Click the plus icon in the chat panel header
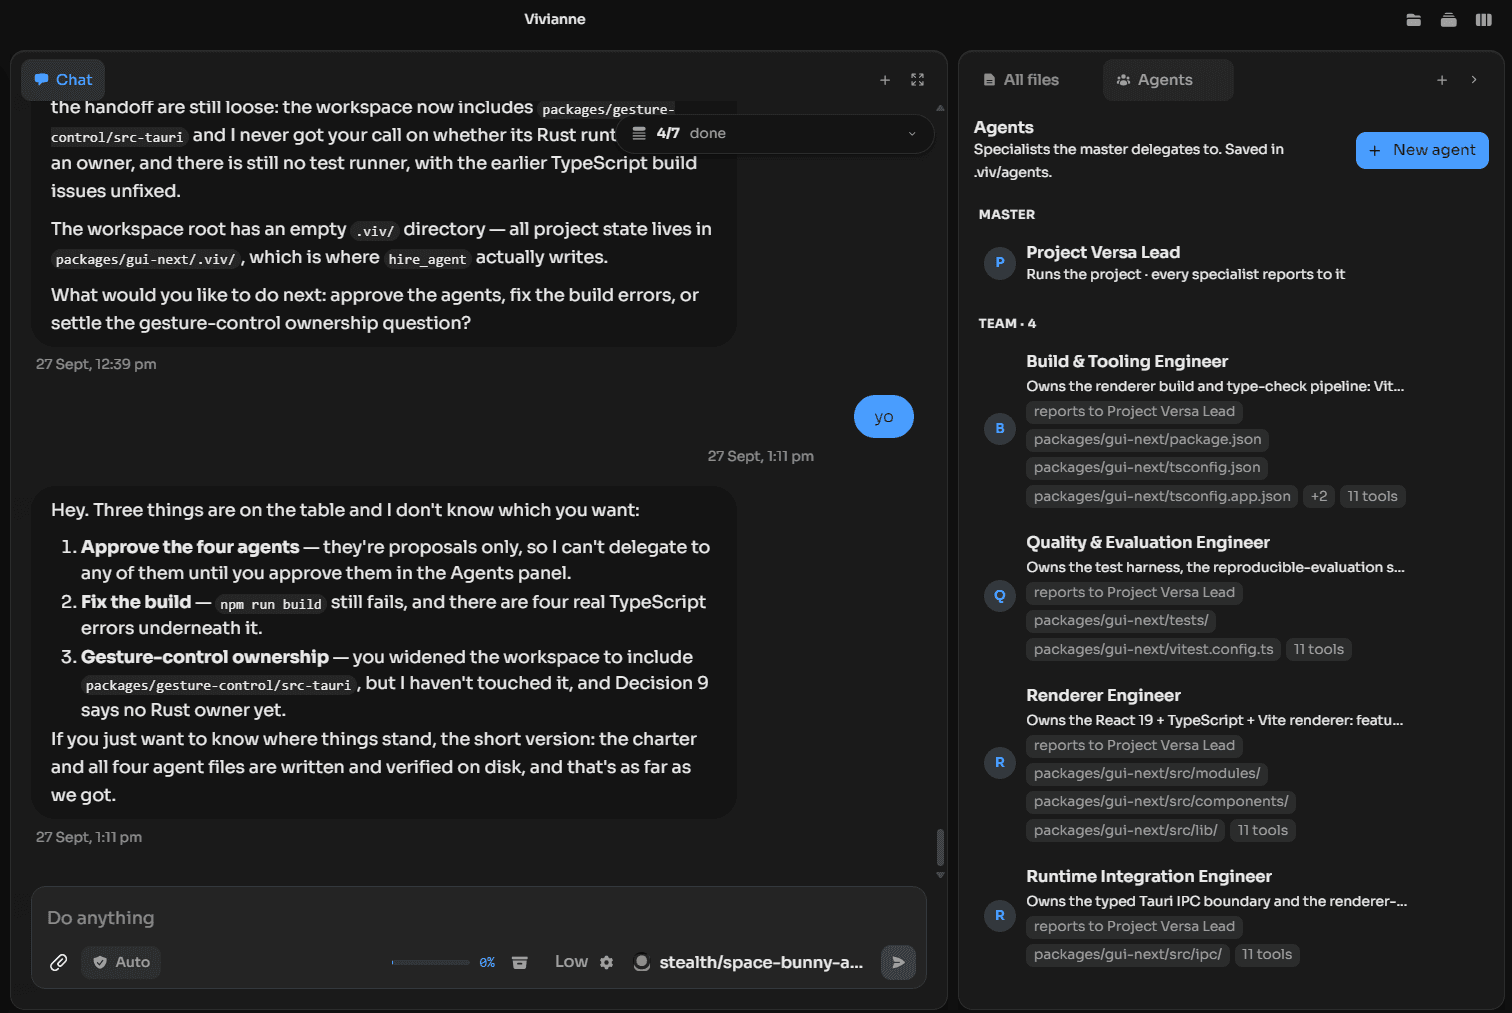1512x1013 pixels. 885,80
